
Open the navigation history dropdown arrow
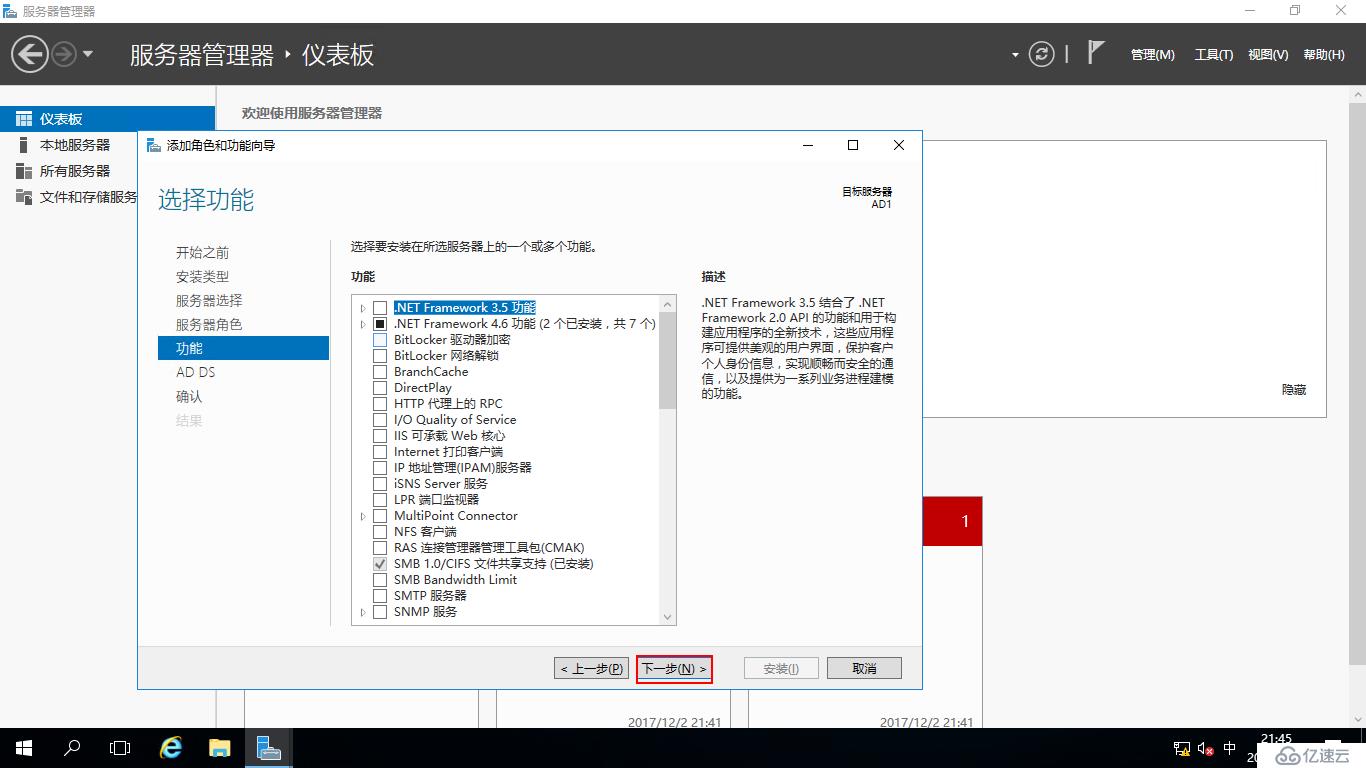88,54
